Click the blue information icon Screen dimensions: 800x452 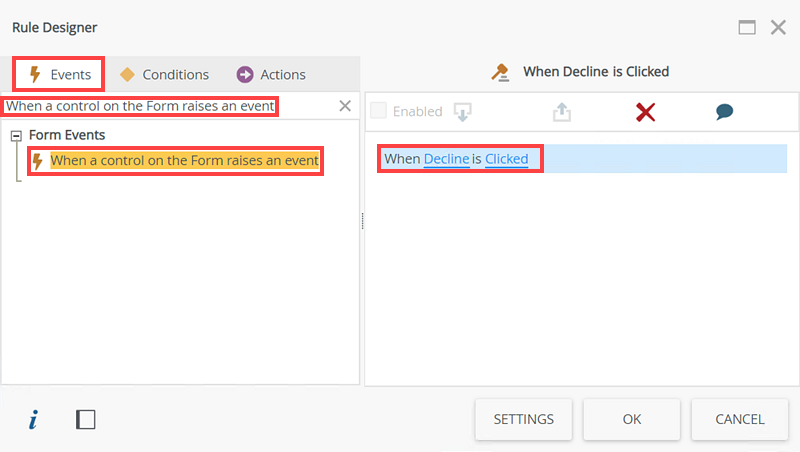[x=33, y=420]
